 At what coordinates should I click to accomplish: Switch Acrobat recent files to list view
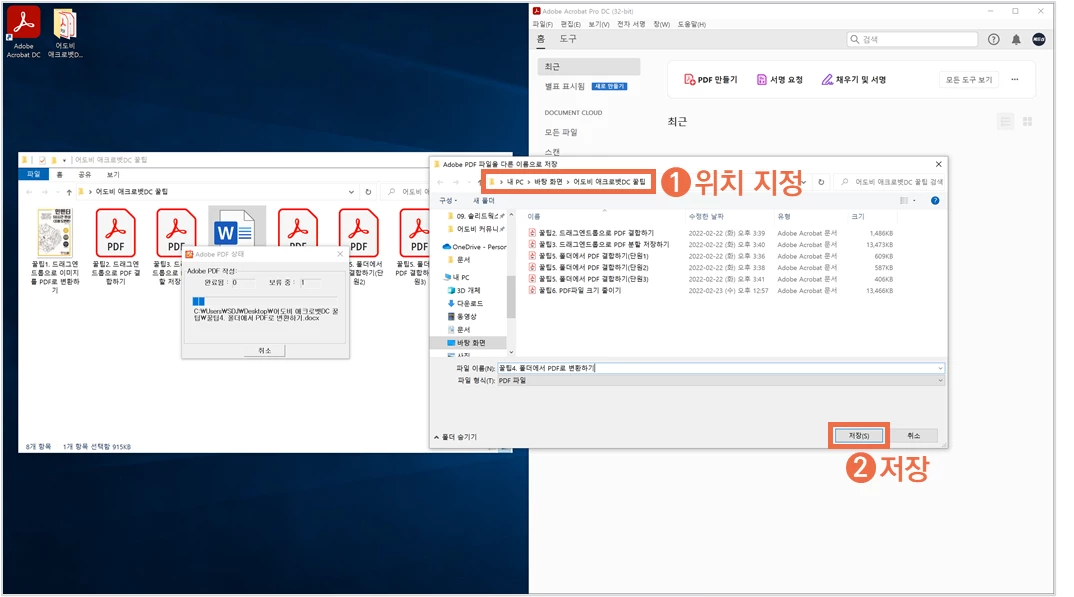(x=1005, y=122)
